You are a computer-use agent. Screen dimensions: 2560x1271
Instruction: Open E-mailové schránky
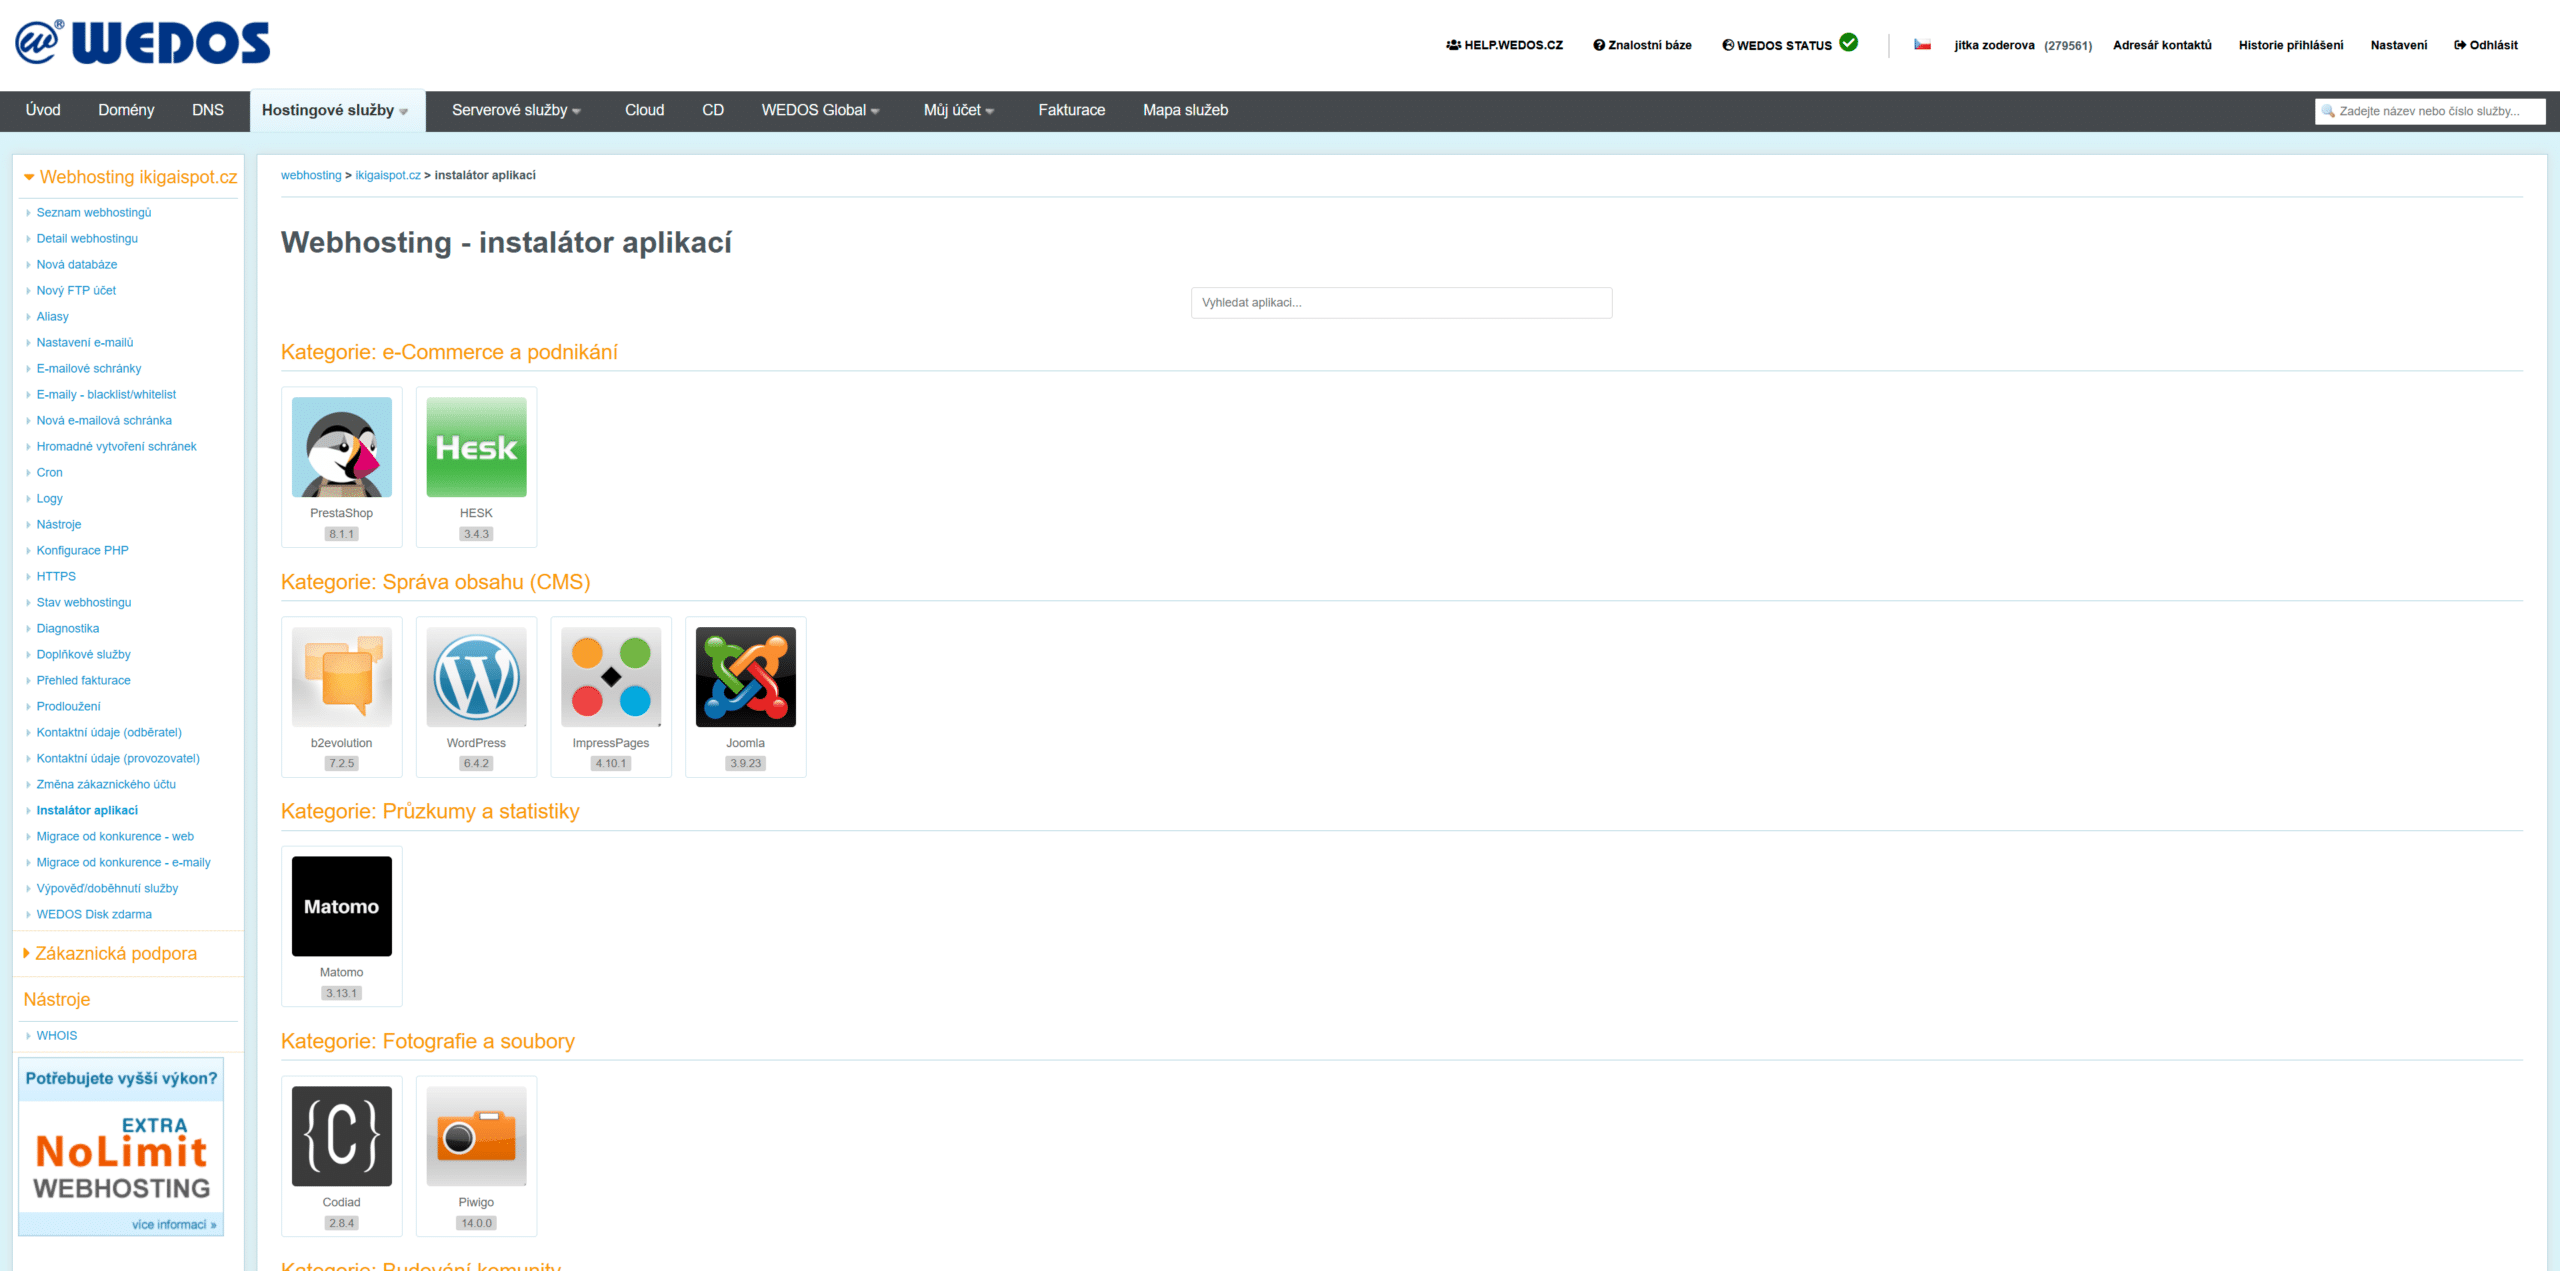tap(89, 368)
